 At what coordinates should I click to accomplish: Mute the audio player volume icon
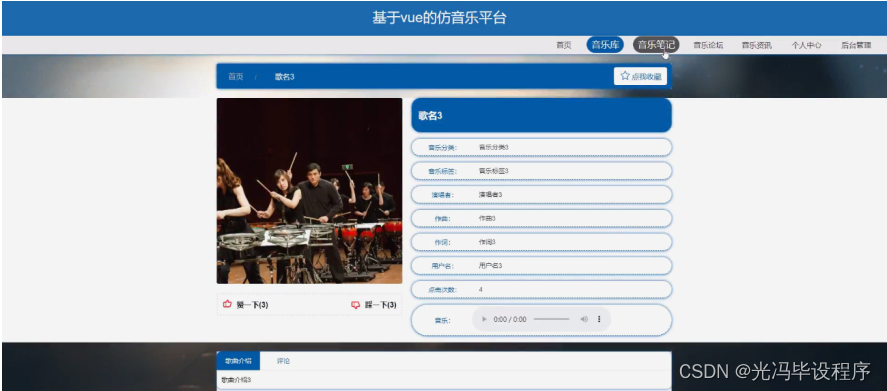584,319
